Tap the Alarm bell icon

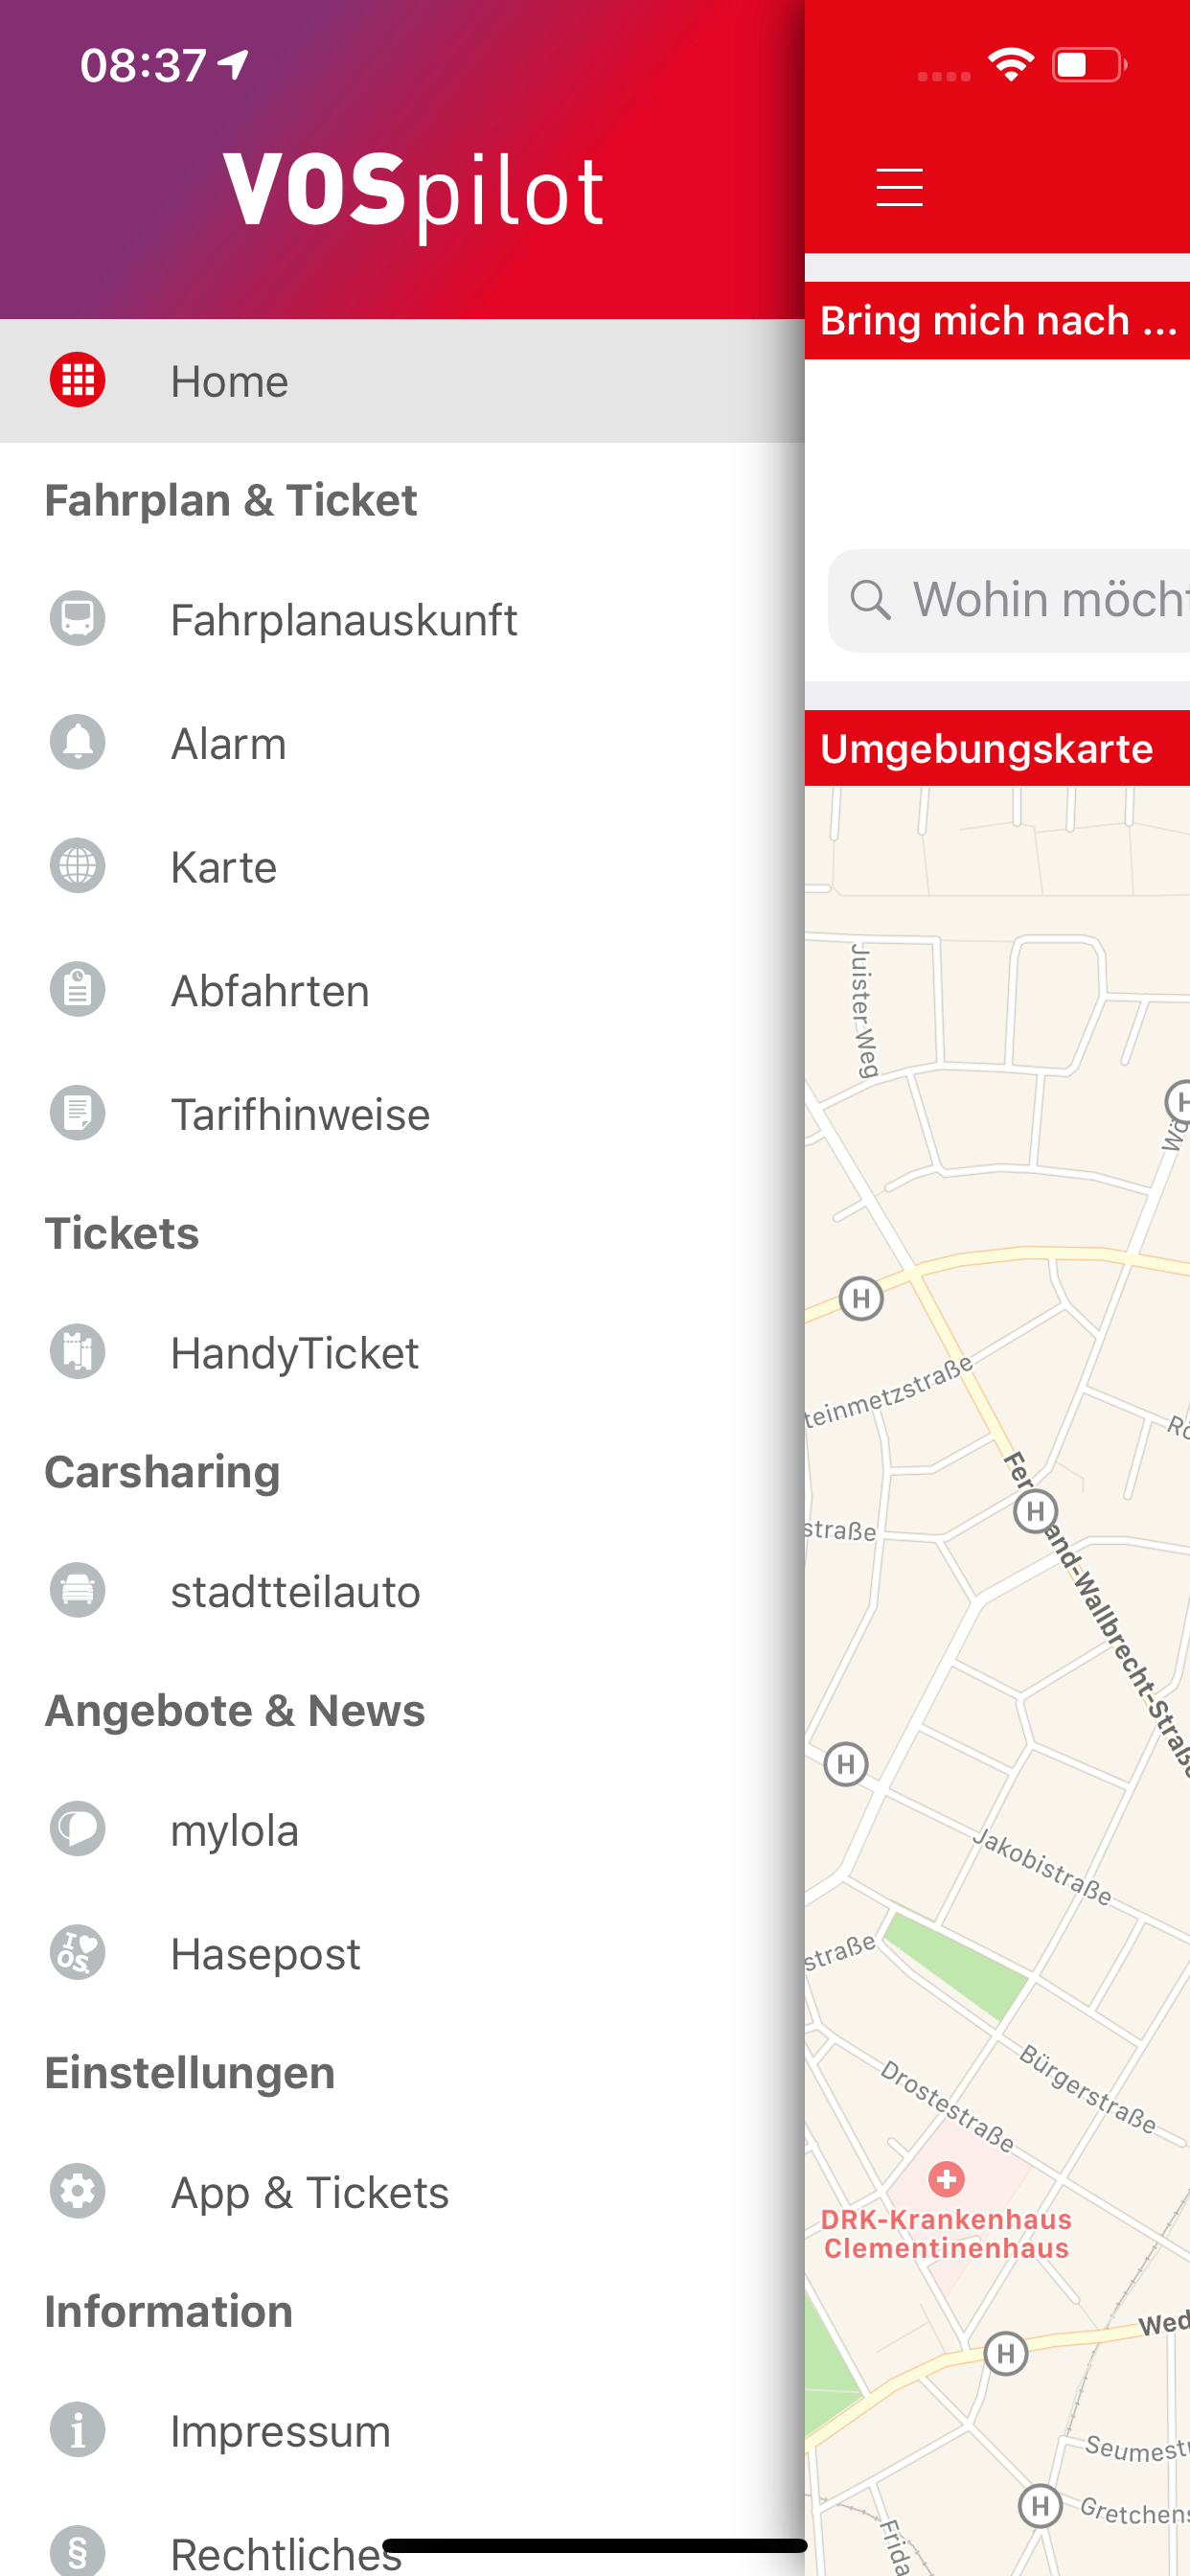[x=78, y=743]
